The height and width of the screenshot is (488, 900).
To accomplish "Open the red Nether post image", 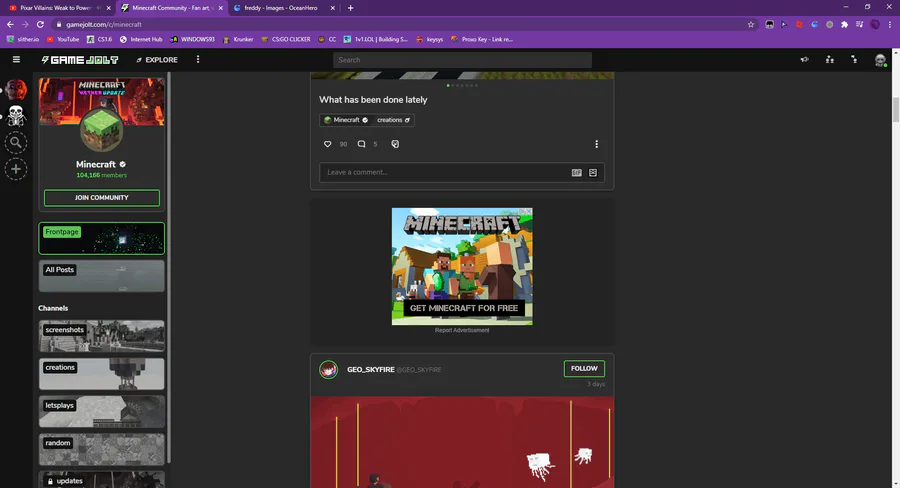I will 462,442.
